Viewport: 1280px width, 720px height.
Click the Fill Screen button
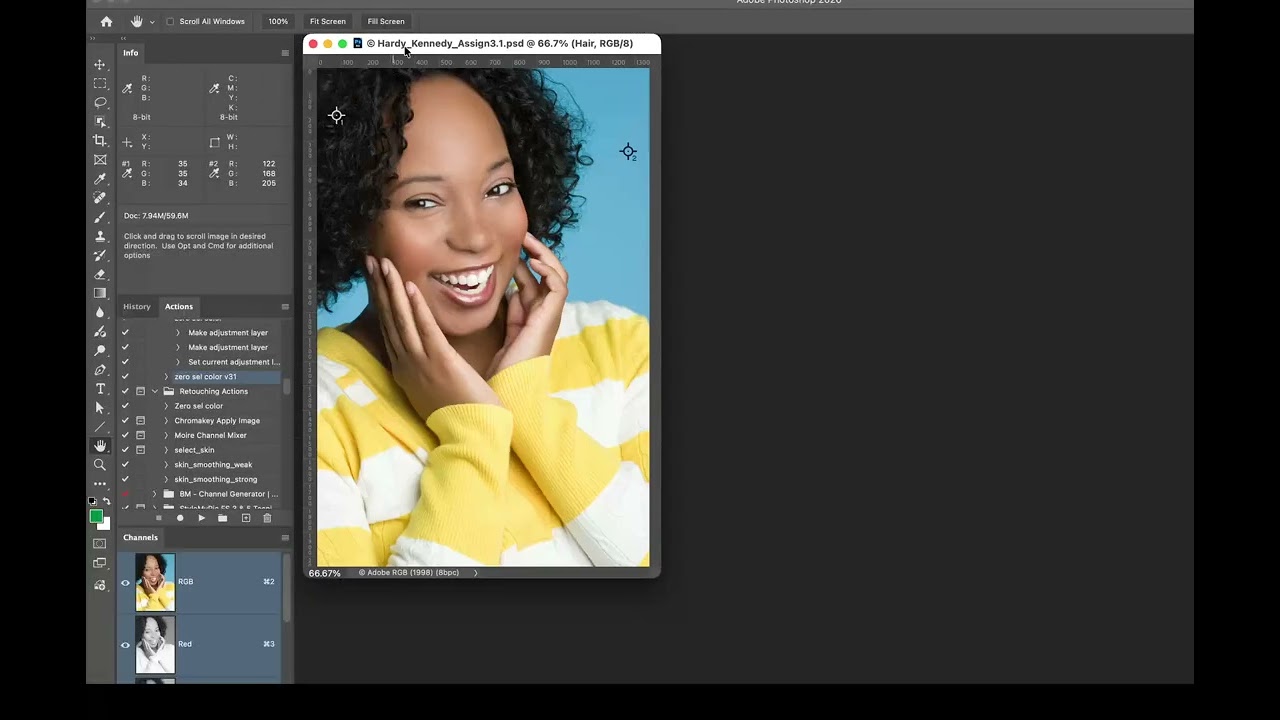(x=386, y=21)
